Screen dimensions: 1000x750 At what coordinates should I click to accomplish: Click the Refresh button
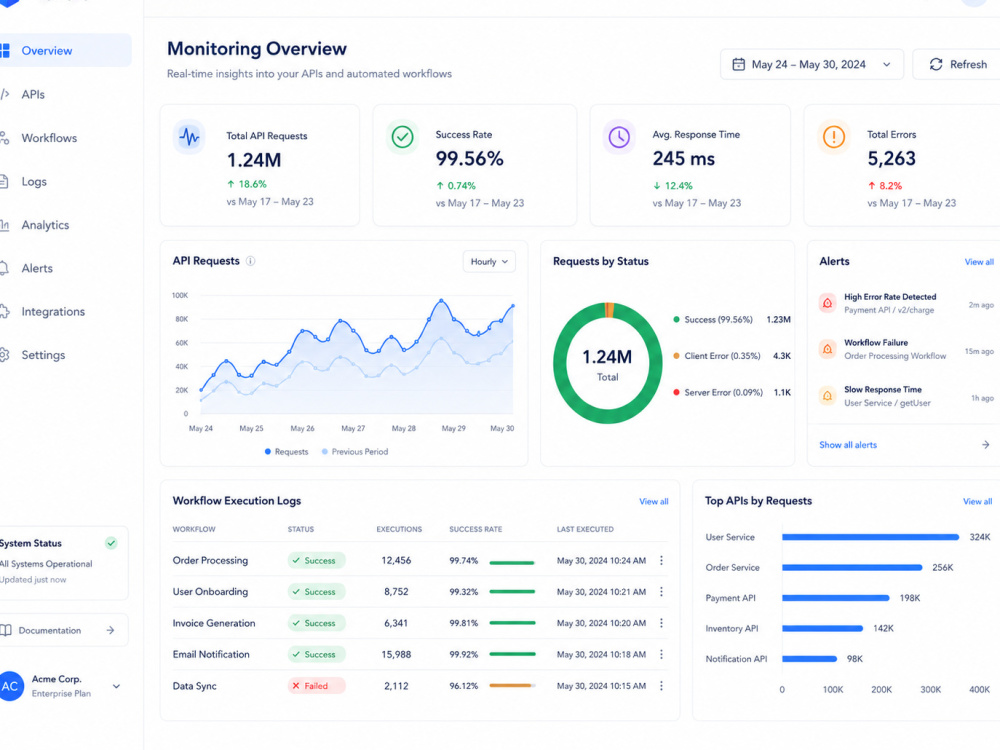pyautogui.click(x=957, y=64)
